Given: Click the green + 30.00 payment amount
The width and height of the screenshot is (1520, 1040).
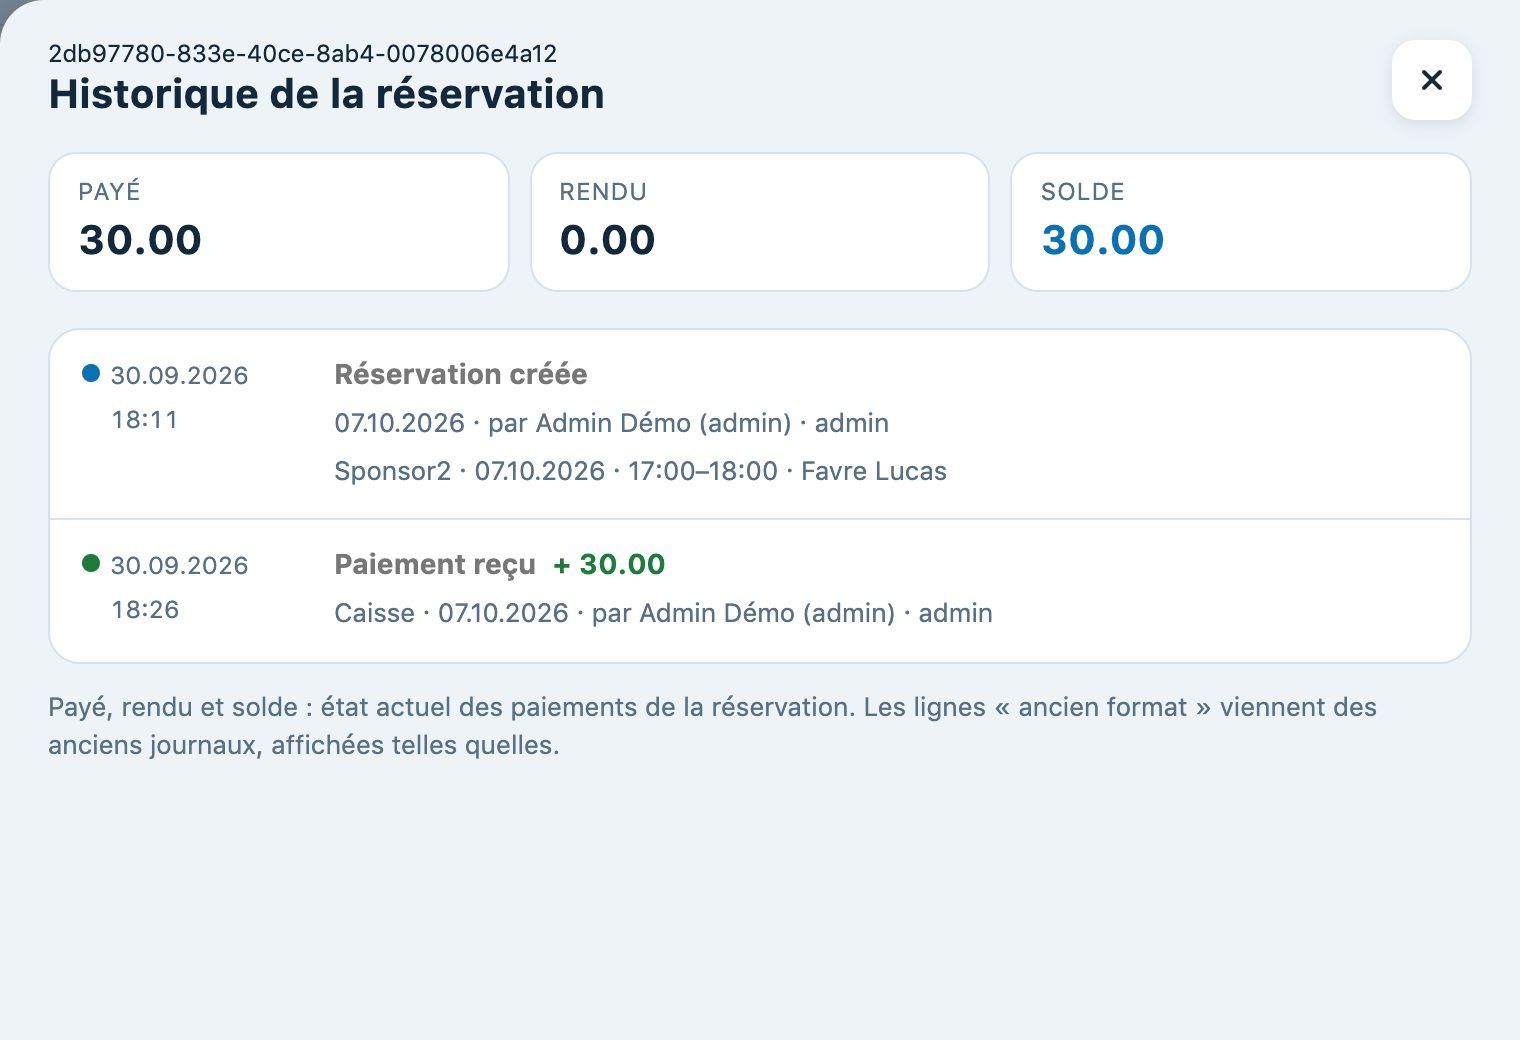Looking at the screenshot, I should (609, 564).
